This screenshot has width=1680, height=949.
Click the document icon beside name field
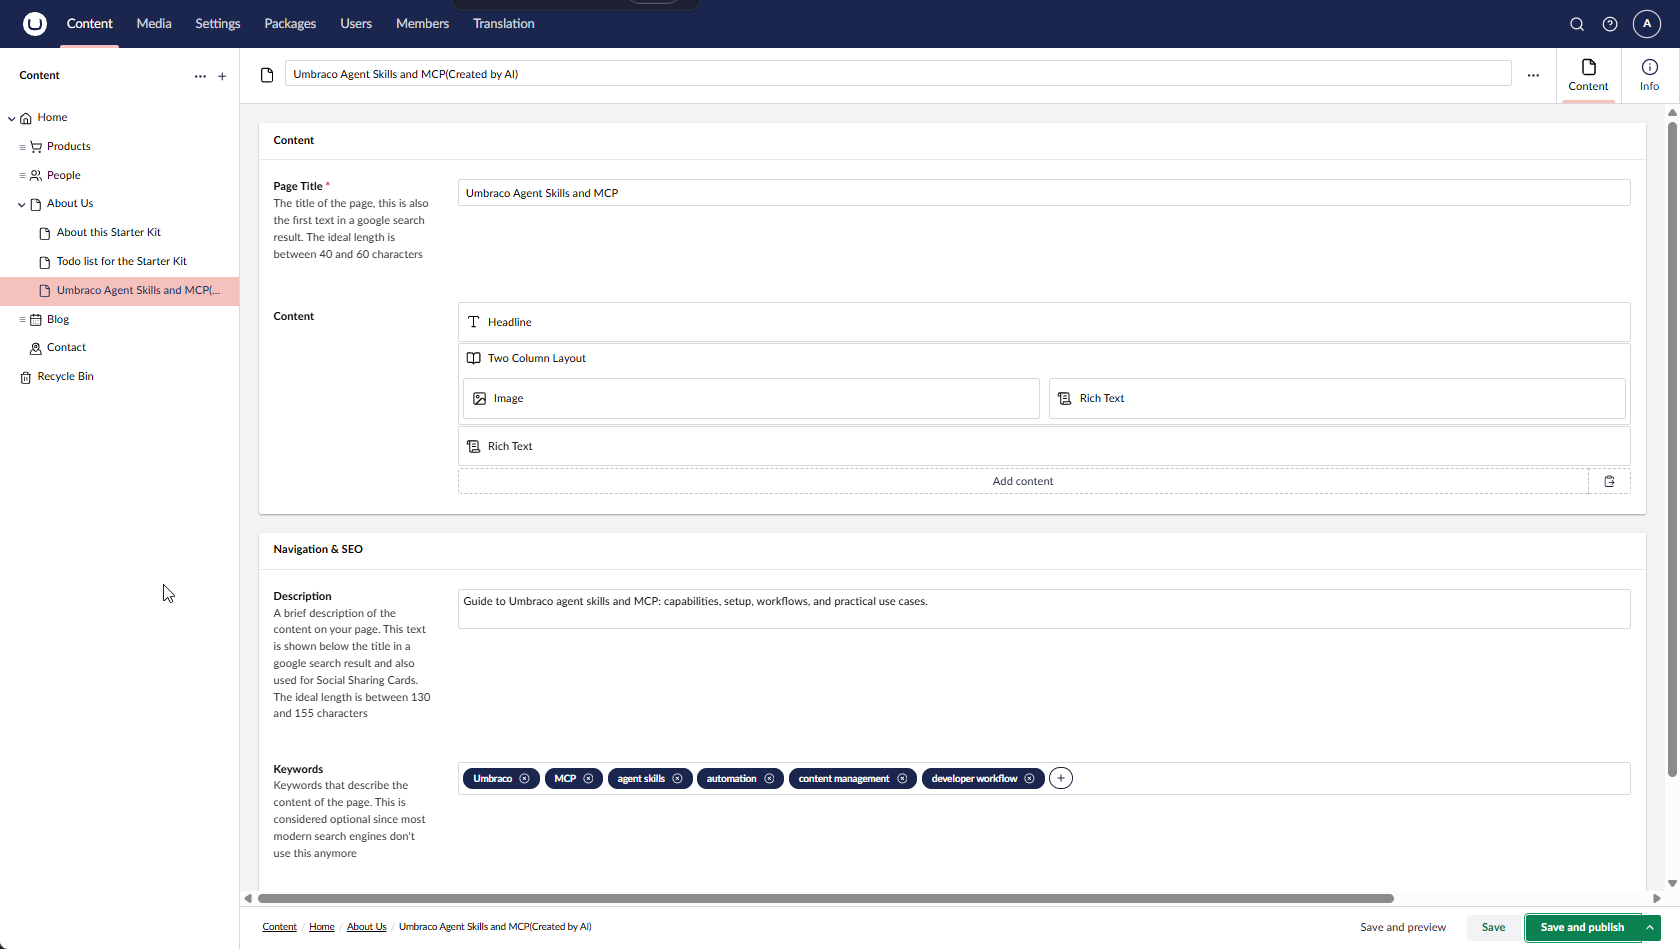pyautogui.click(x=267, y=75)
